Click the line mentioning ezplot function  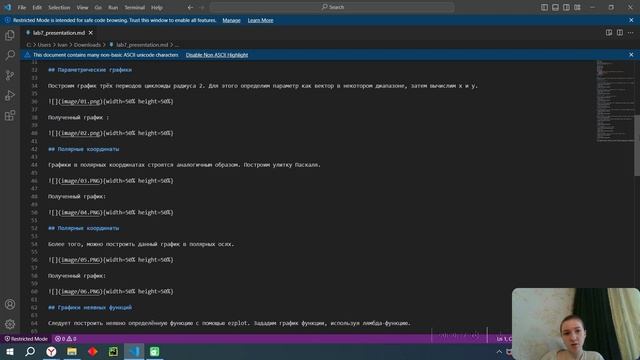pos(229,323)
